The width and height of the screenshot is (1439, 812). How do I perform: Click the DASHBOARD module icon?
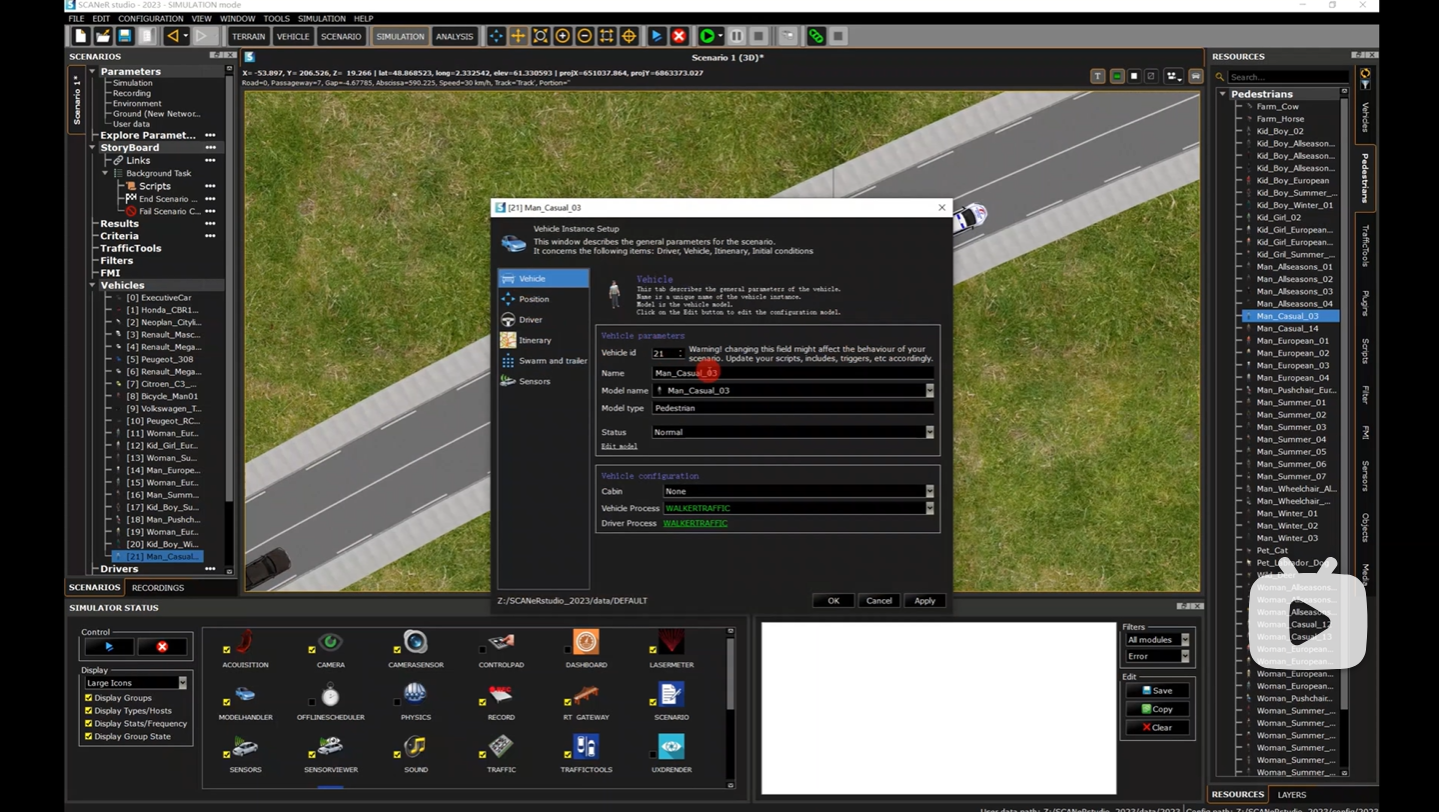[586, 643]
